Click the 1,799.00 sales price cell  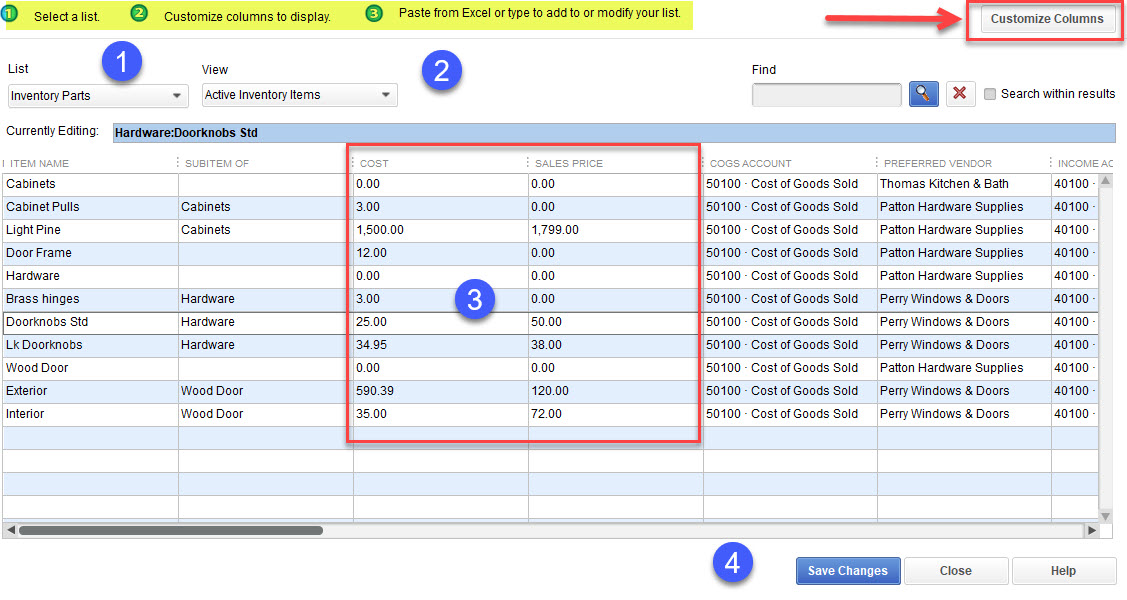pyautogui.click(x=615, y=230)
